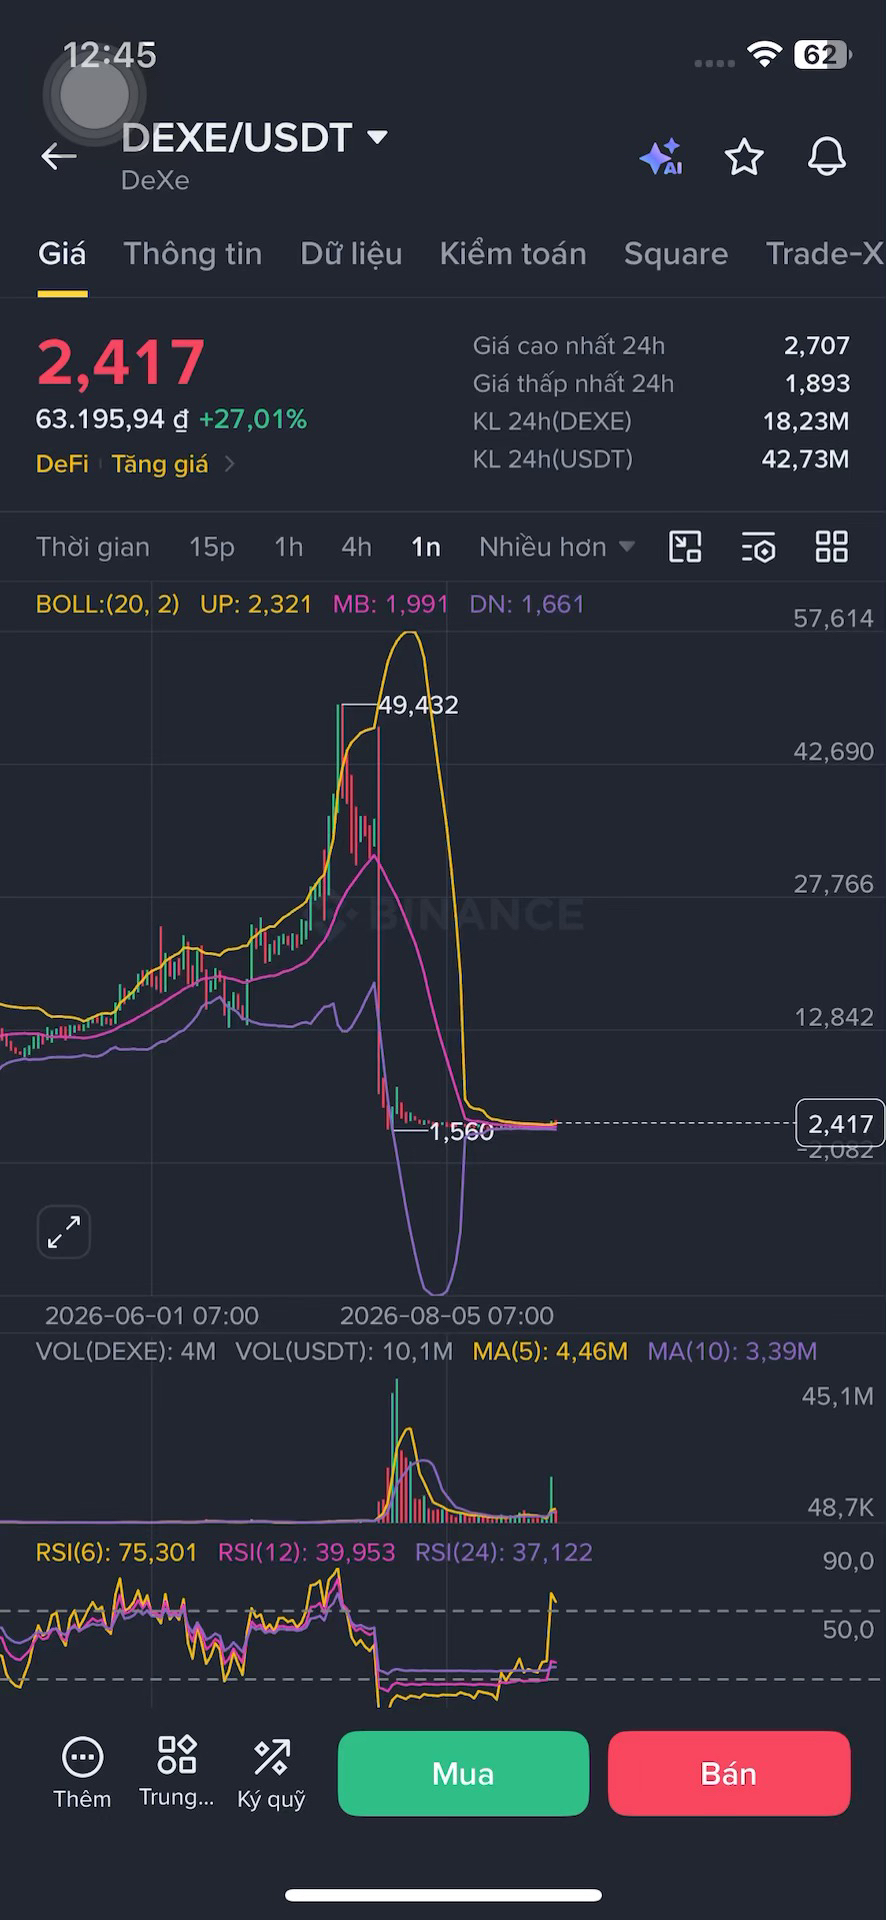Switch to the Thông tin tab
The width and height of the screenshot is (886, 1920).
(x=193, y=254)
